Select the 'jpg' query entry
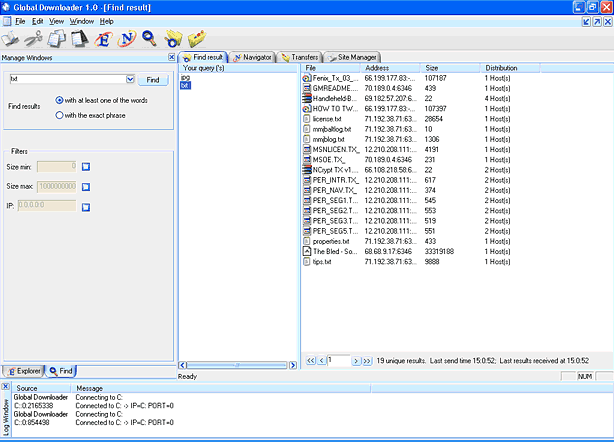This screenshot has height=442, width=614. tap(185, 78)
